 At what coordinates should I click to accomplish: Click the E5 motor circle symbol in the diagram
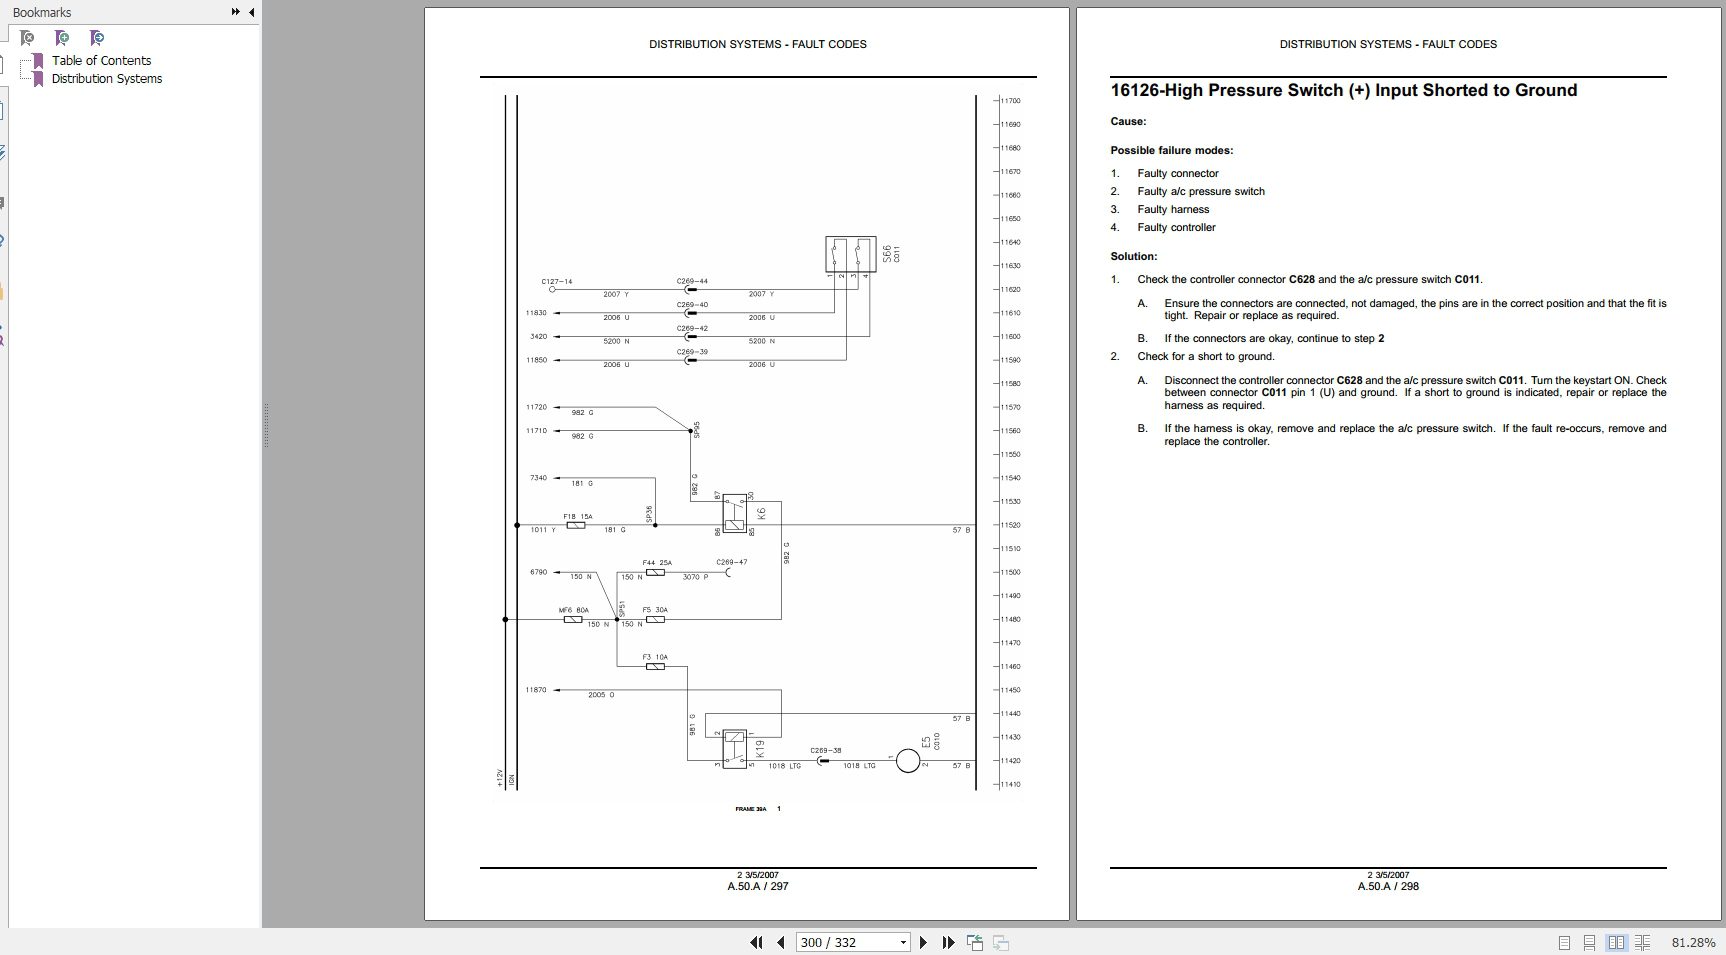(x=907, y=761)
